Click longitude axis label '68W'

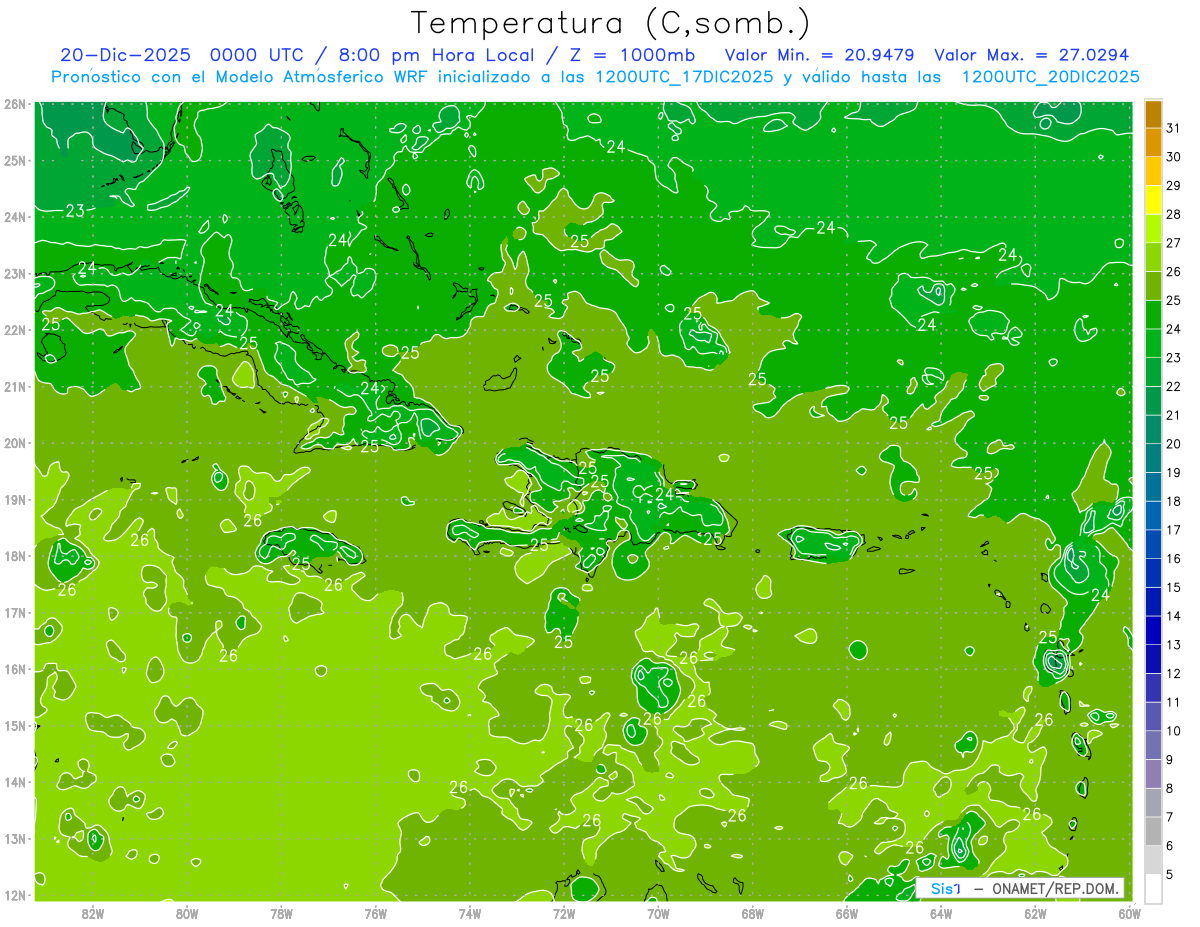[x=753, y=913]
